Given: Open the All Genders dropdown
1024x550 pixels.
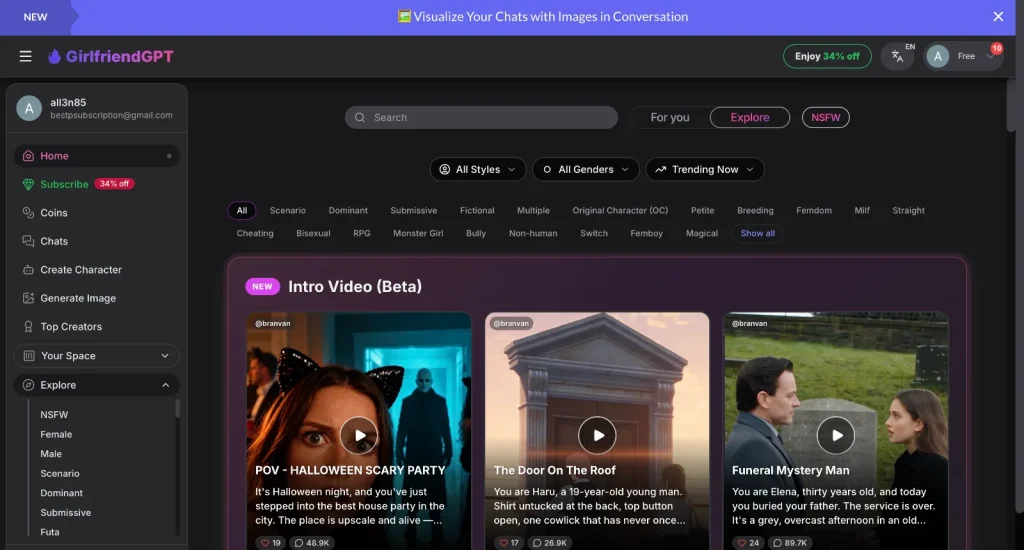Looking at the screenshot, I should click(585, 169).
